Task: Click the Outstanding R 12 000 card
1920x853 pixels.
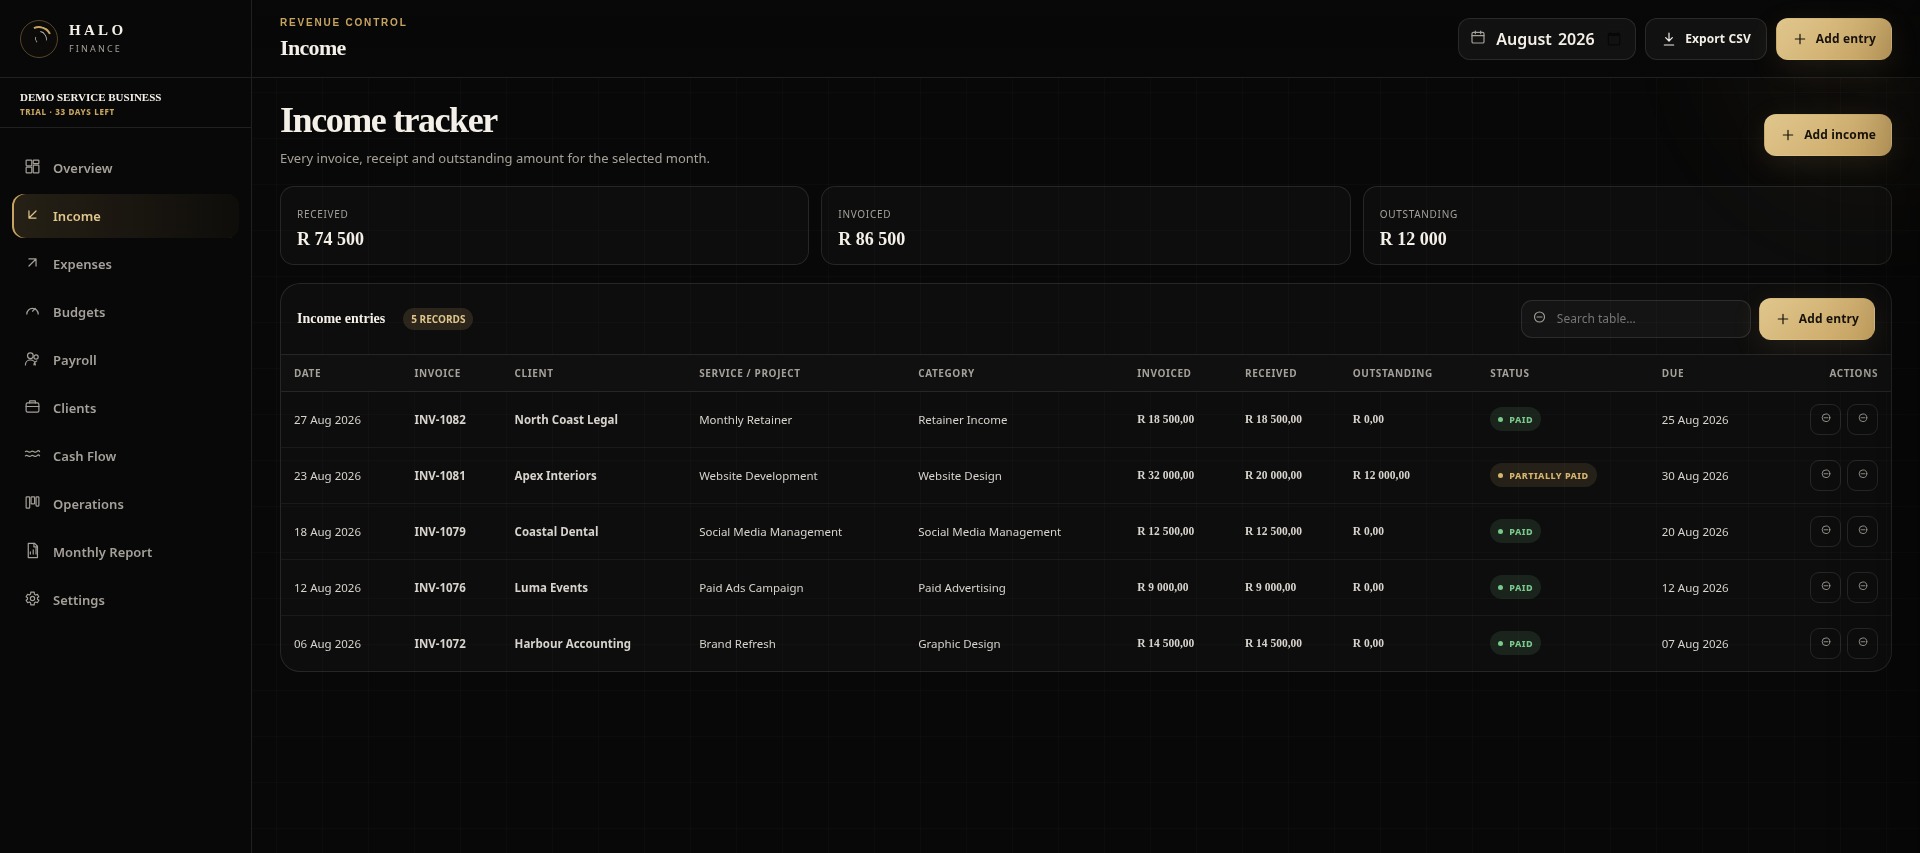Action: (x=1627, y=226)
